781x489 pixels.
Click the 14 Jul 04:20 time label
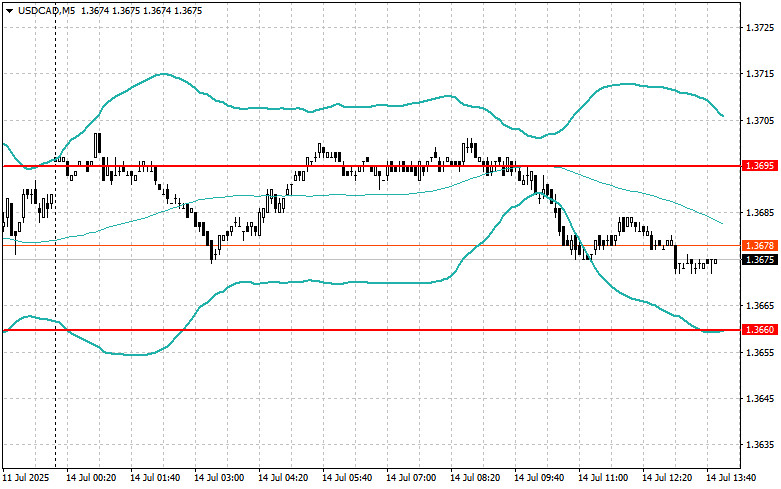tap(283, 478)
